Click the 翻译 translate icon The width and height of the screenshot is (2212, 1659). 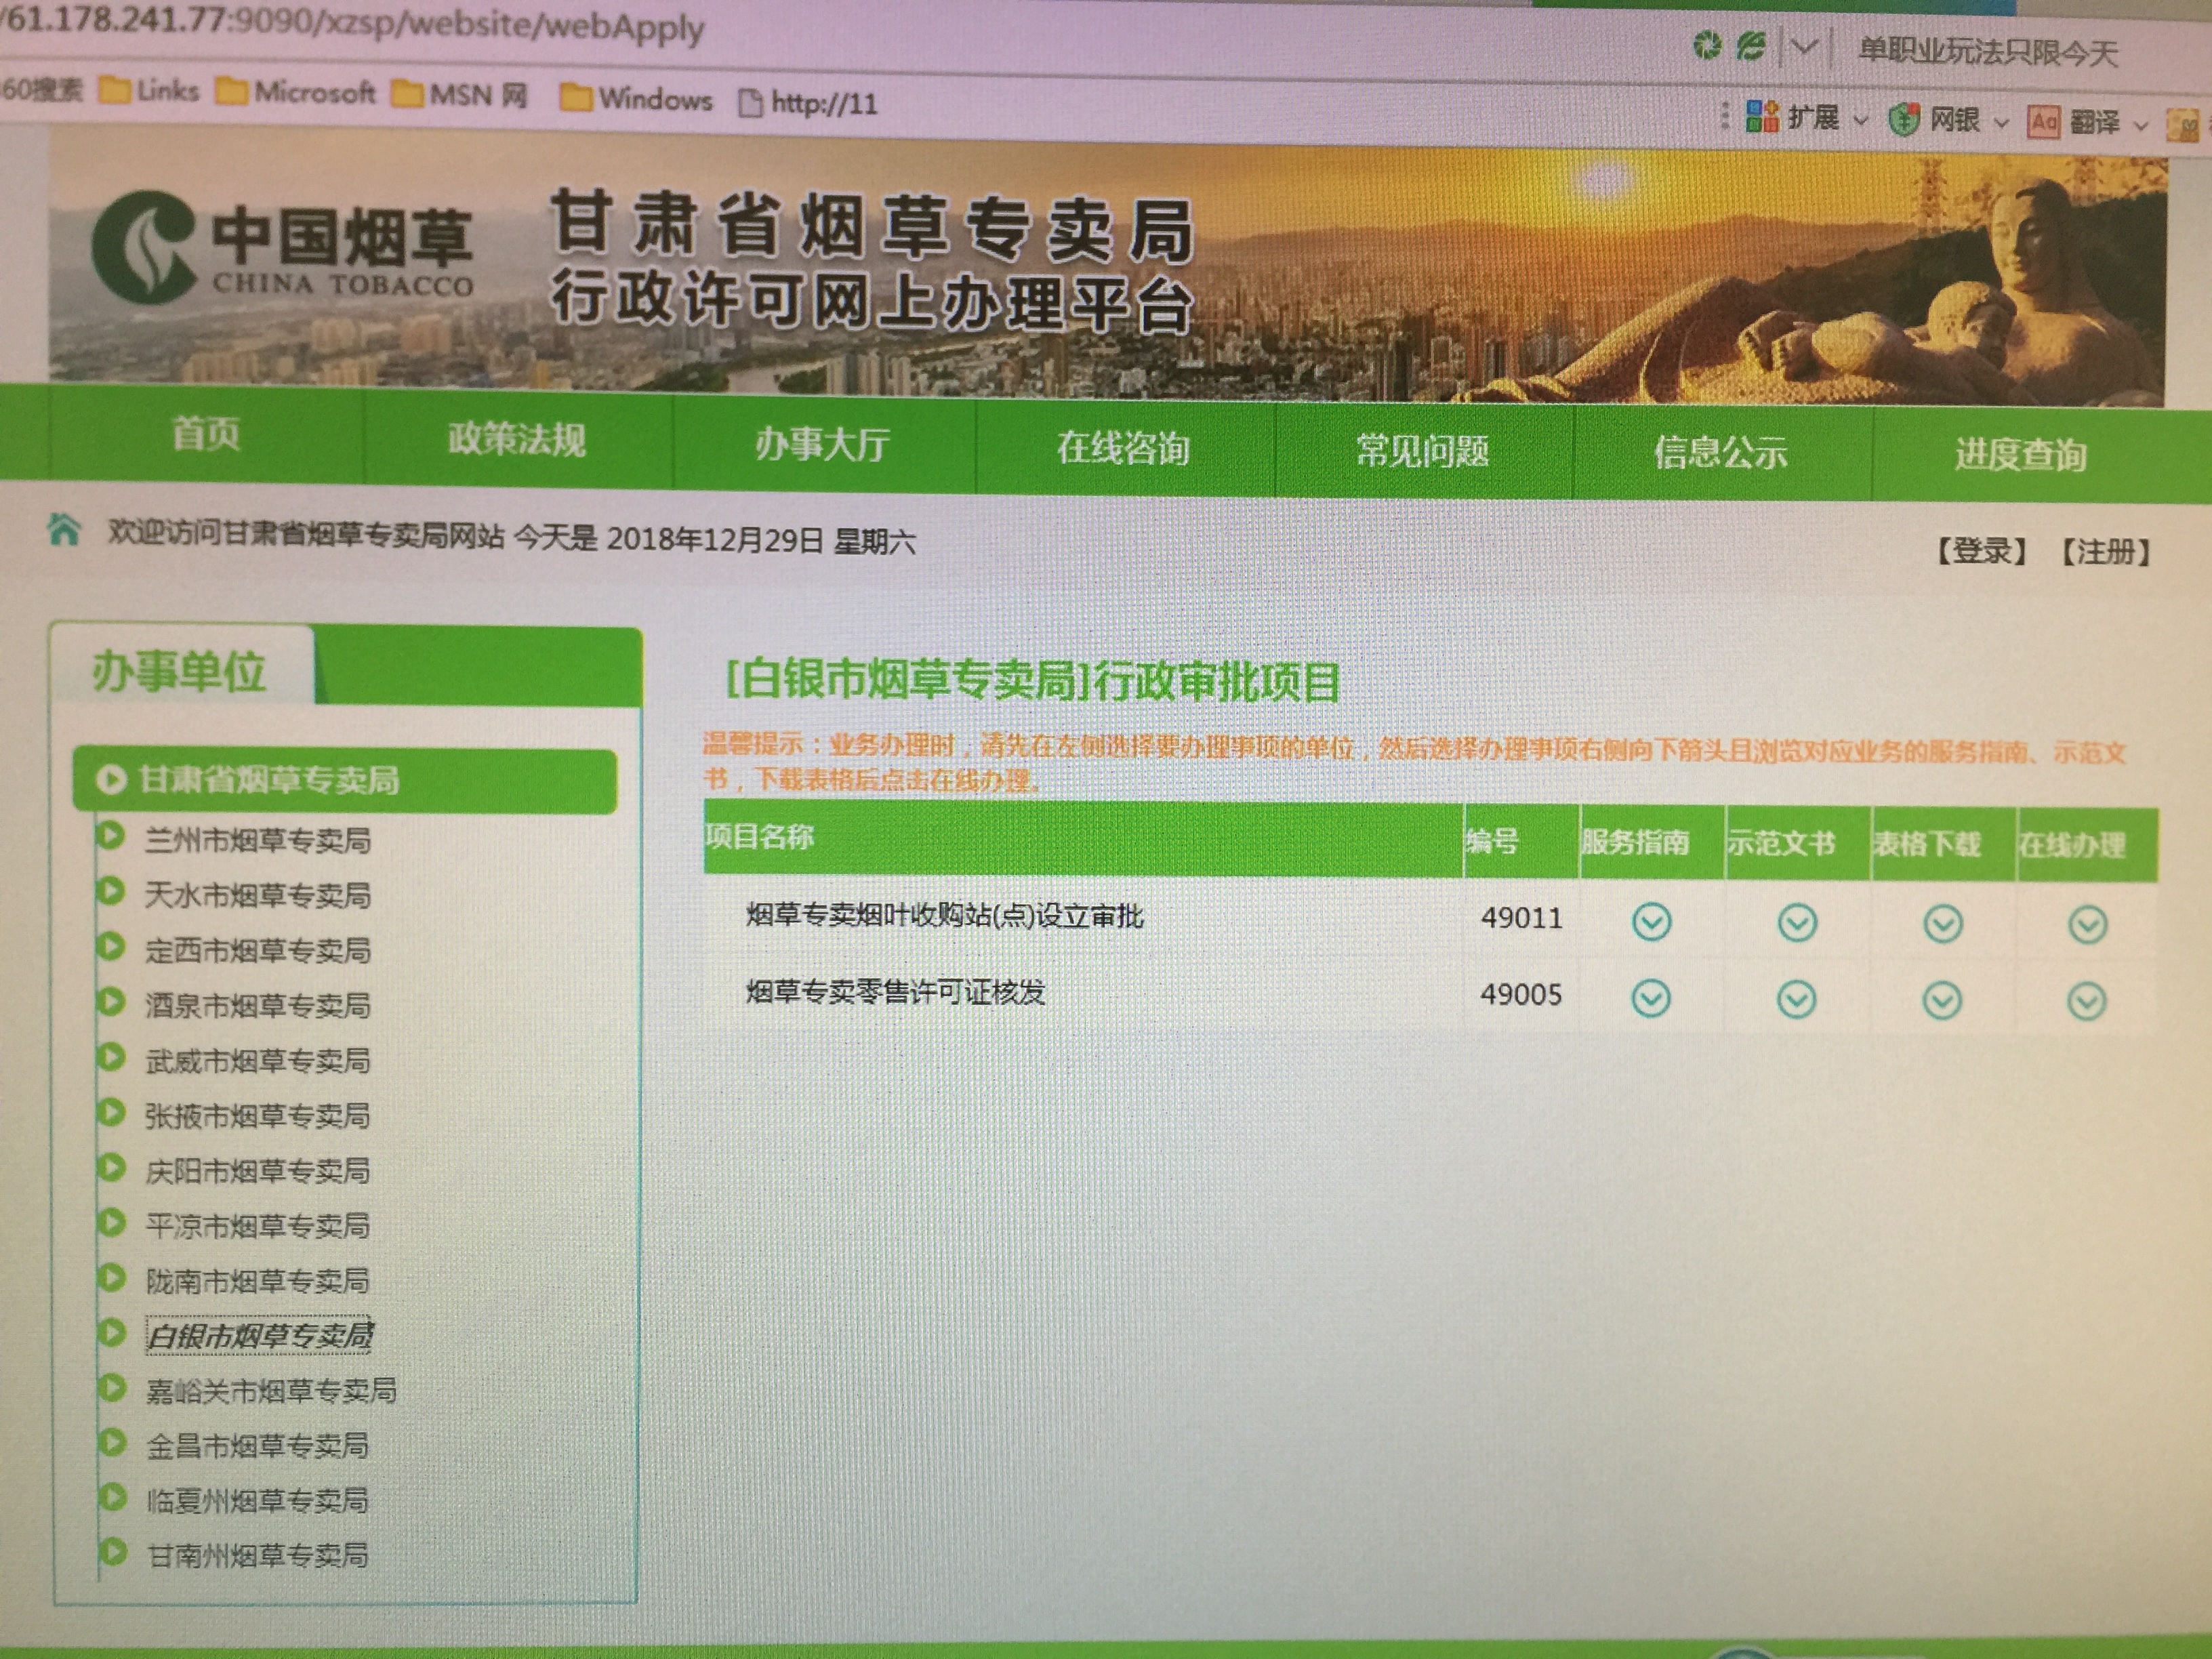2043,123
